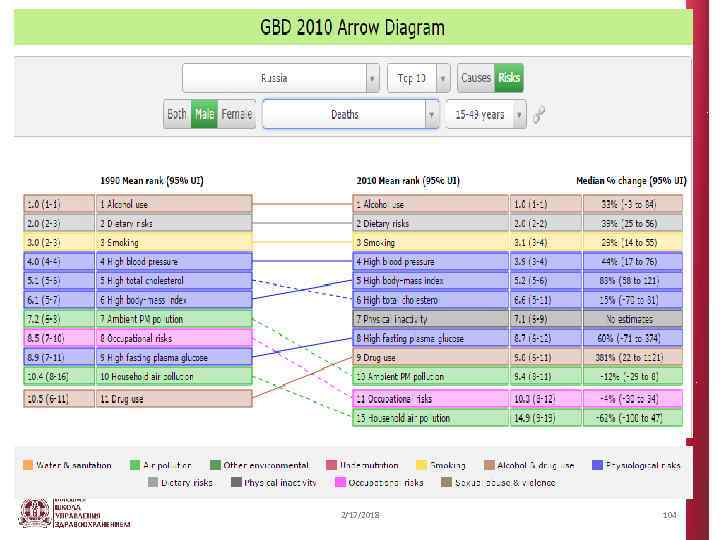Click the 2010 mean rank value 14.9
Screen dimensions: 720x540
(546, 418)
